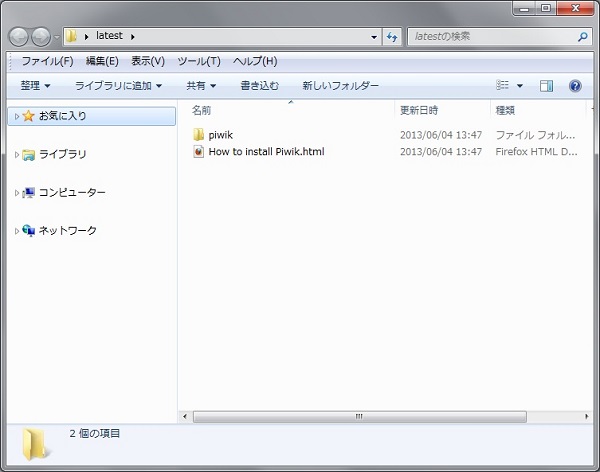Click the ライブラリ folder icon
The height and width of the screenshot is (472, 600).
pos(28,155)
